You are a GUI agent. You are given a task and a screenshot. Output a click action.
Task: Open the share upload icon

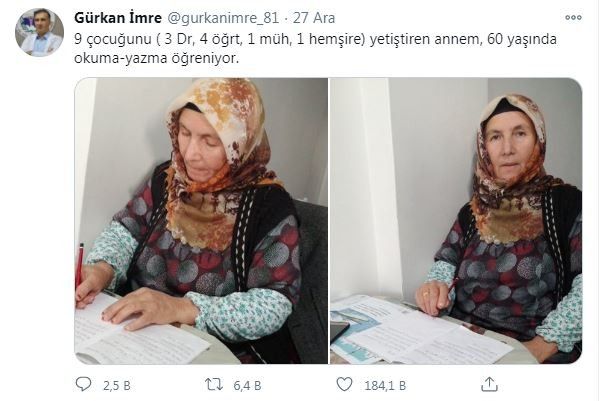point(489,384)
